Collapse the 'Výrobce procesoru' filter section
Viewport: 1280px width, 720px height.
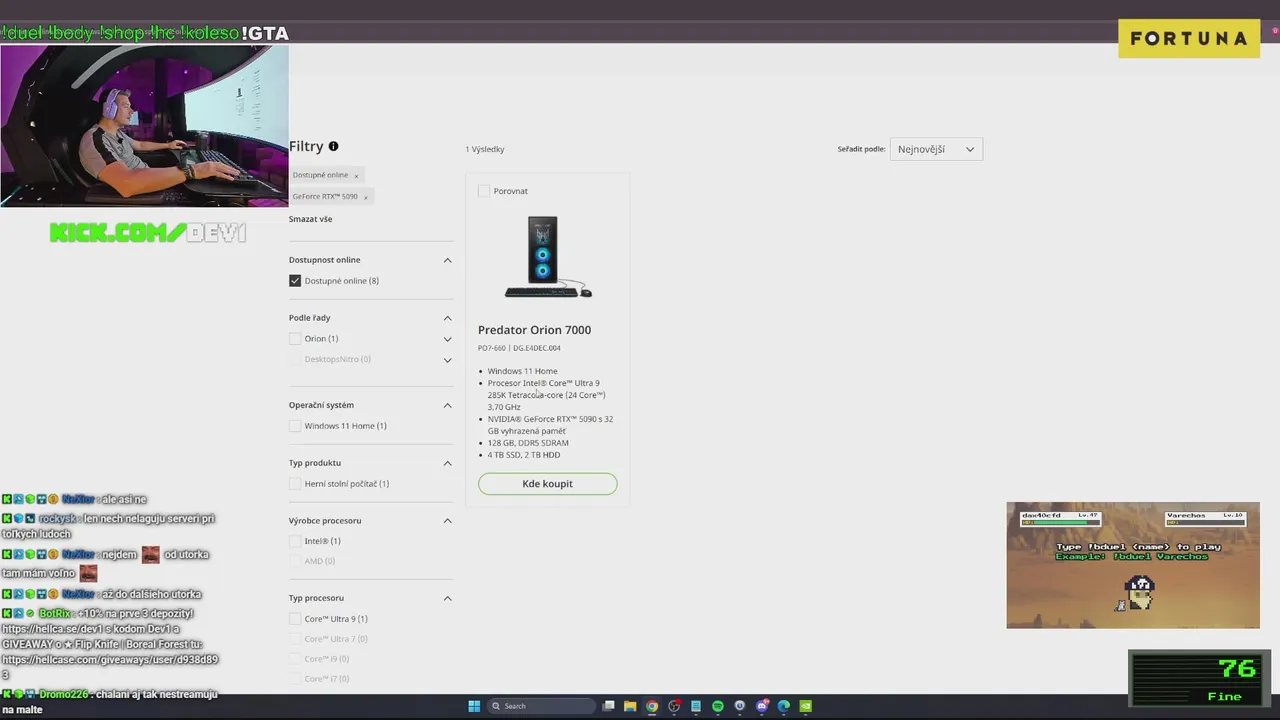click(x=447, y=521)
